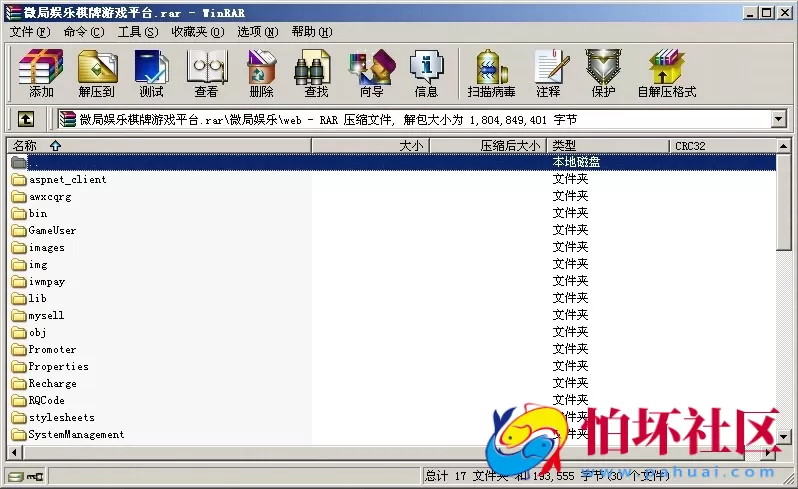Select the Properties folder name
798x489 pixels.
[59, 366]
